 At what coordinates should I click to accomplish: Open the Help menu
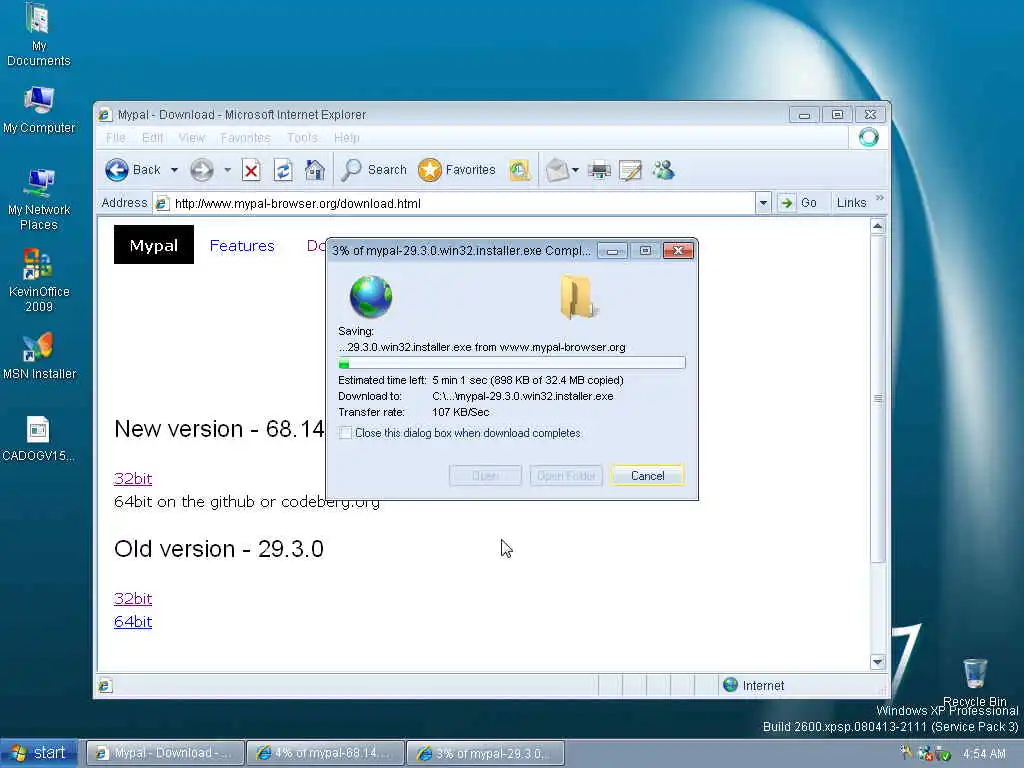point(347,138)
